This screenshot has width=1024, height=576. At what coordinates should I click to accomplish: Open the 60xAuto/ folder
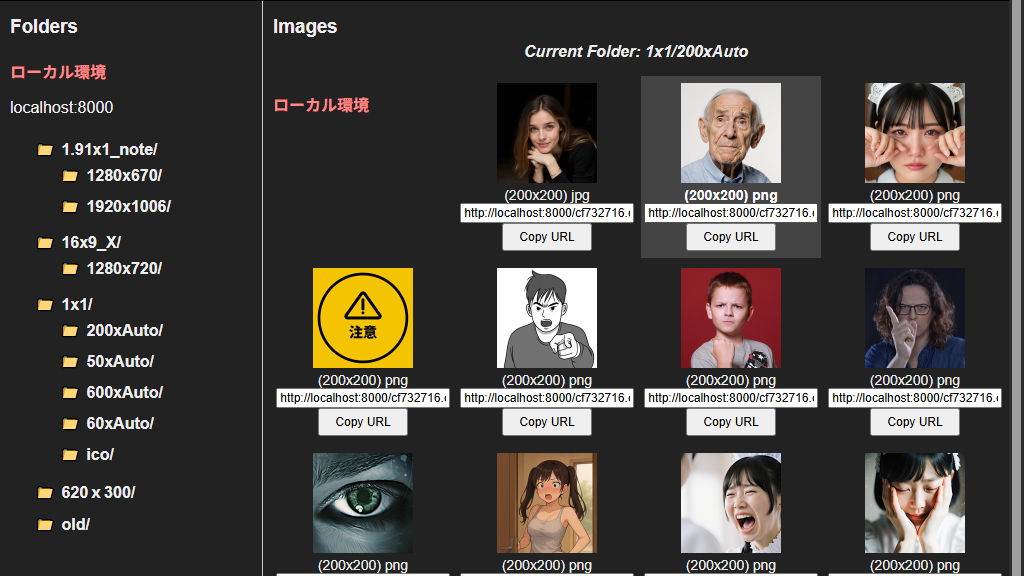(x=120, y=424)
